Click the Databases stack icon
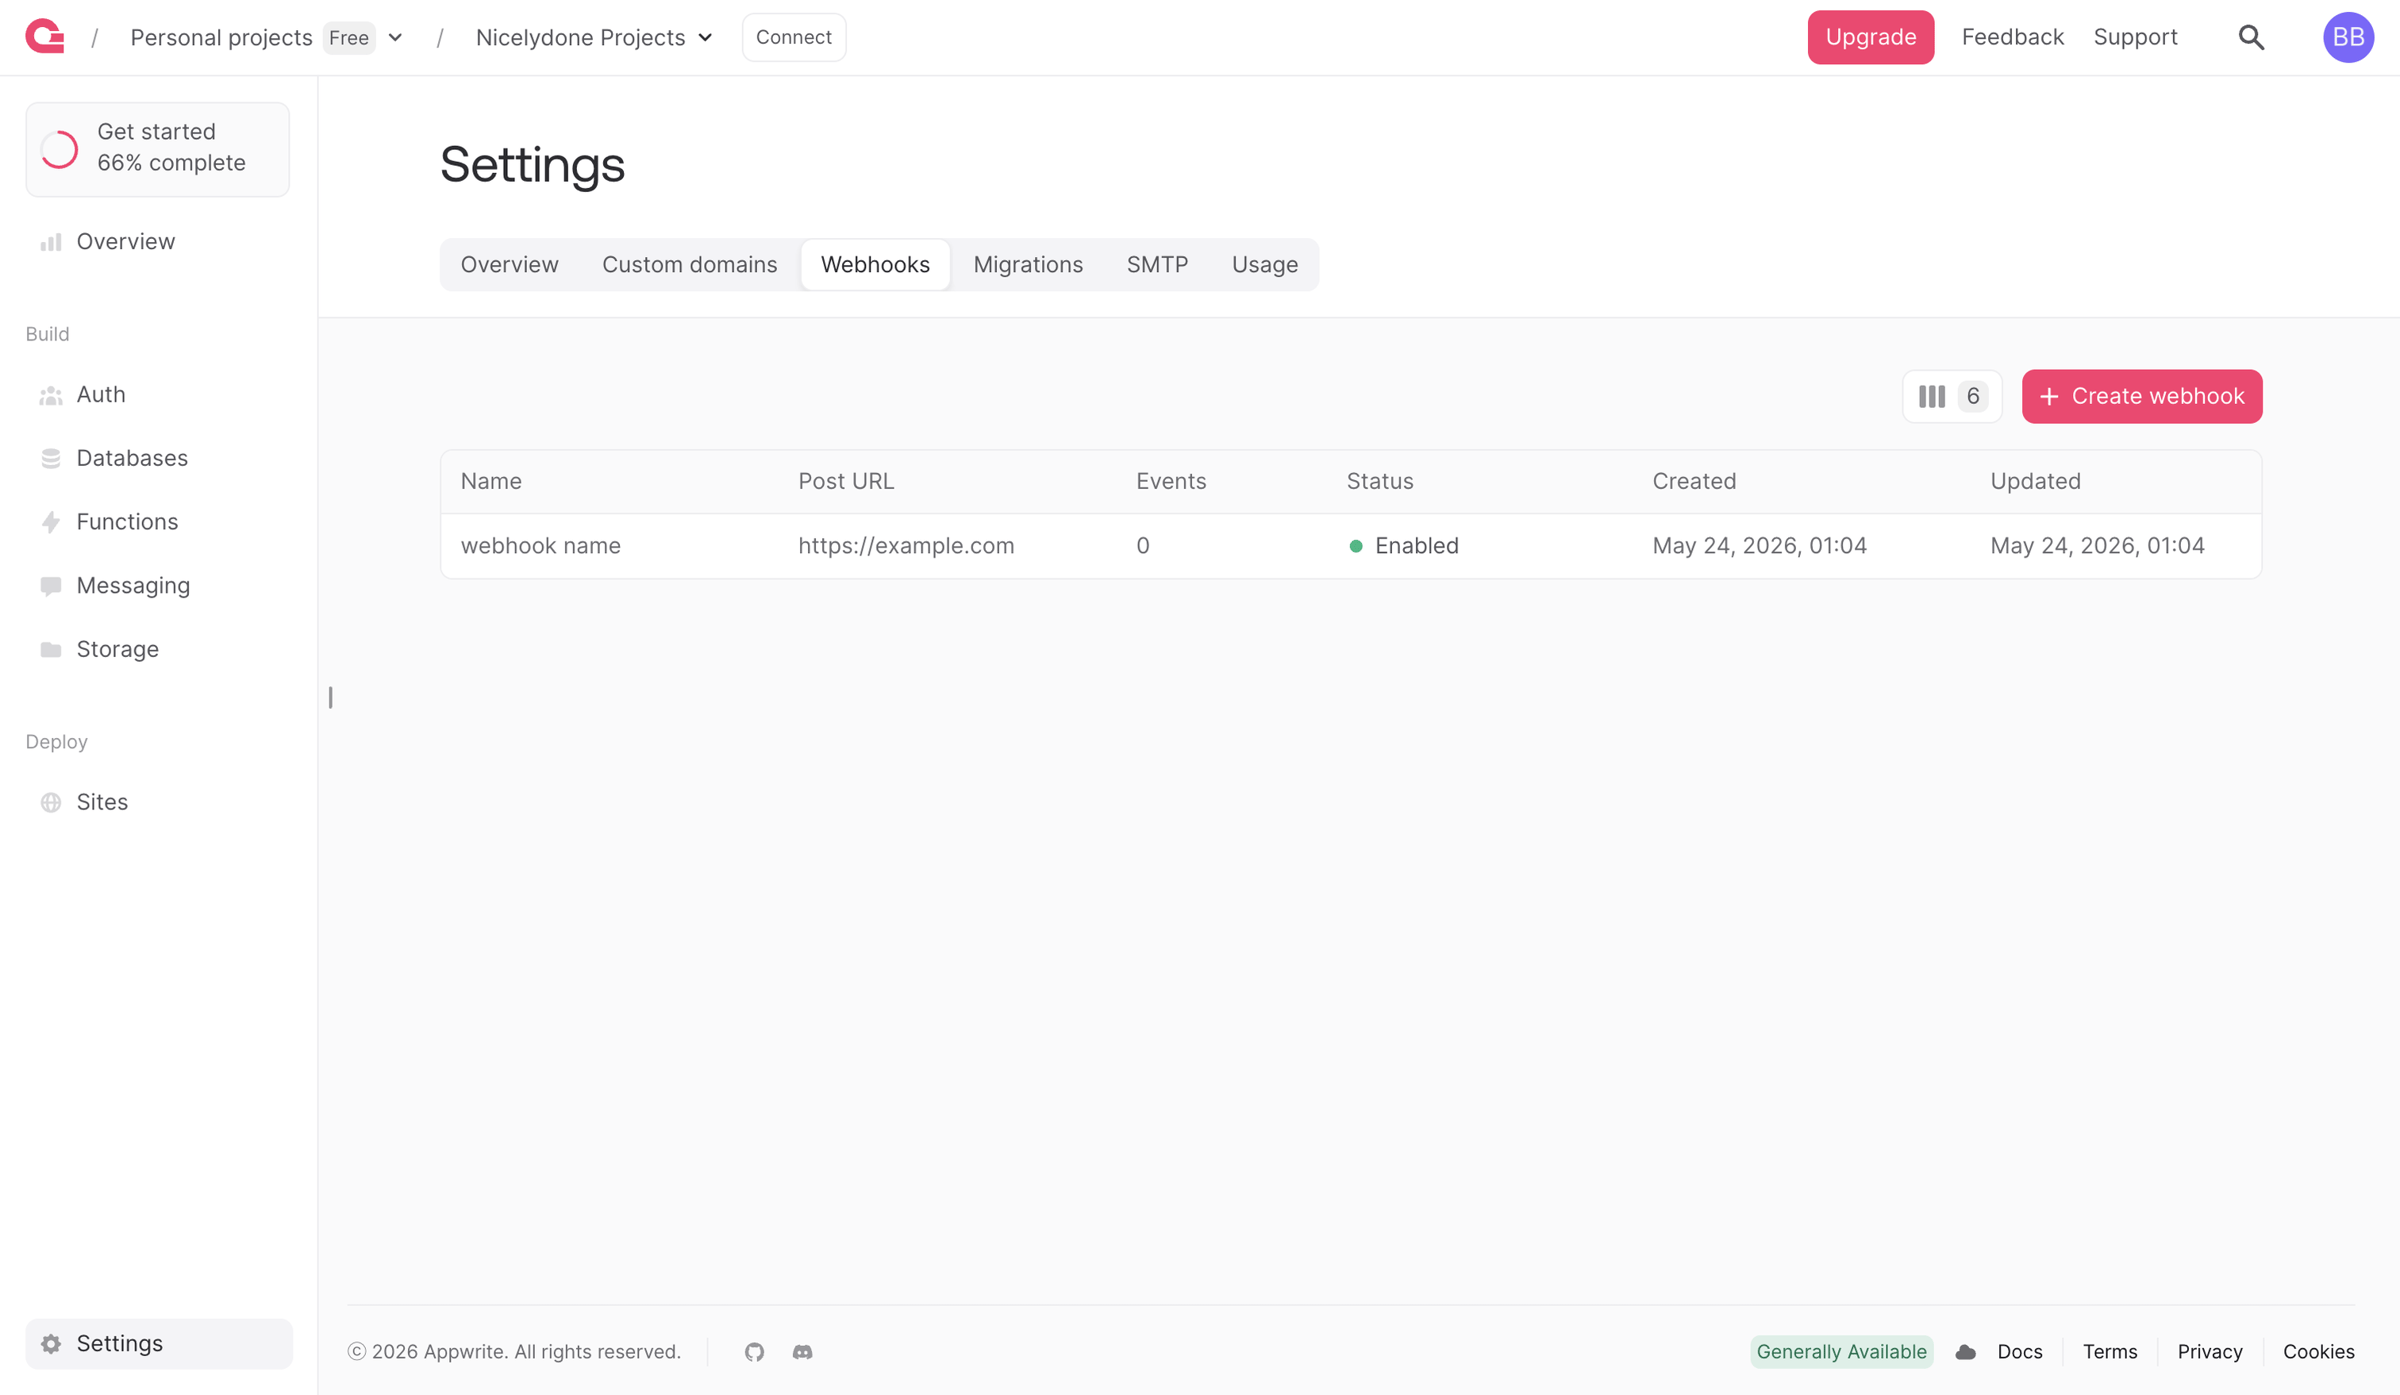The height and width of the screenshot is (1395, 2400). pyautogui.click(x=51, y=458)
